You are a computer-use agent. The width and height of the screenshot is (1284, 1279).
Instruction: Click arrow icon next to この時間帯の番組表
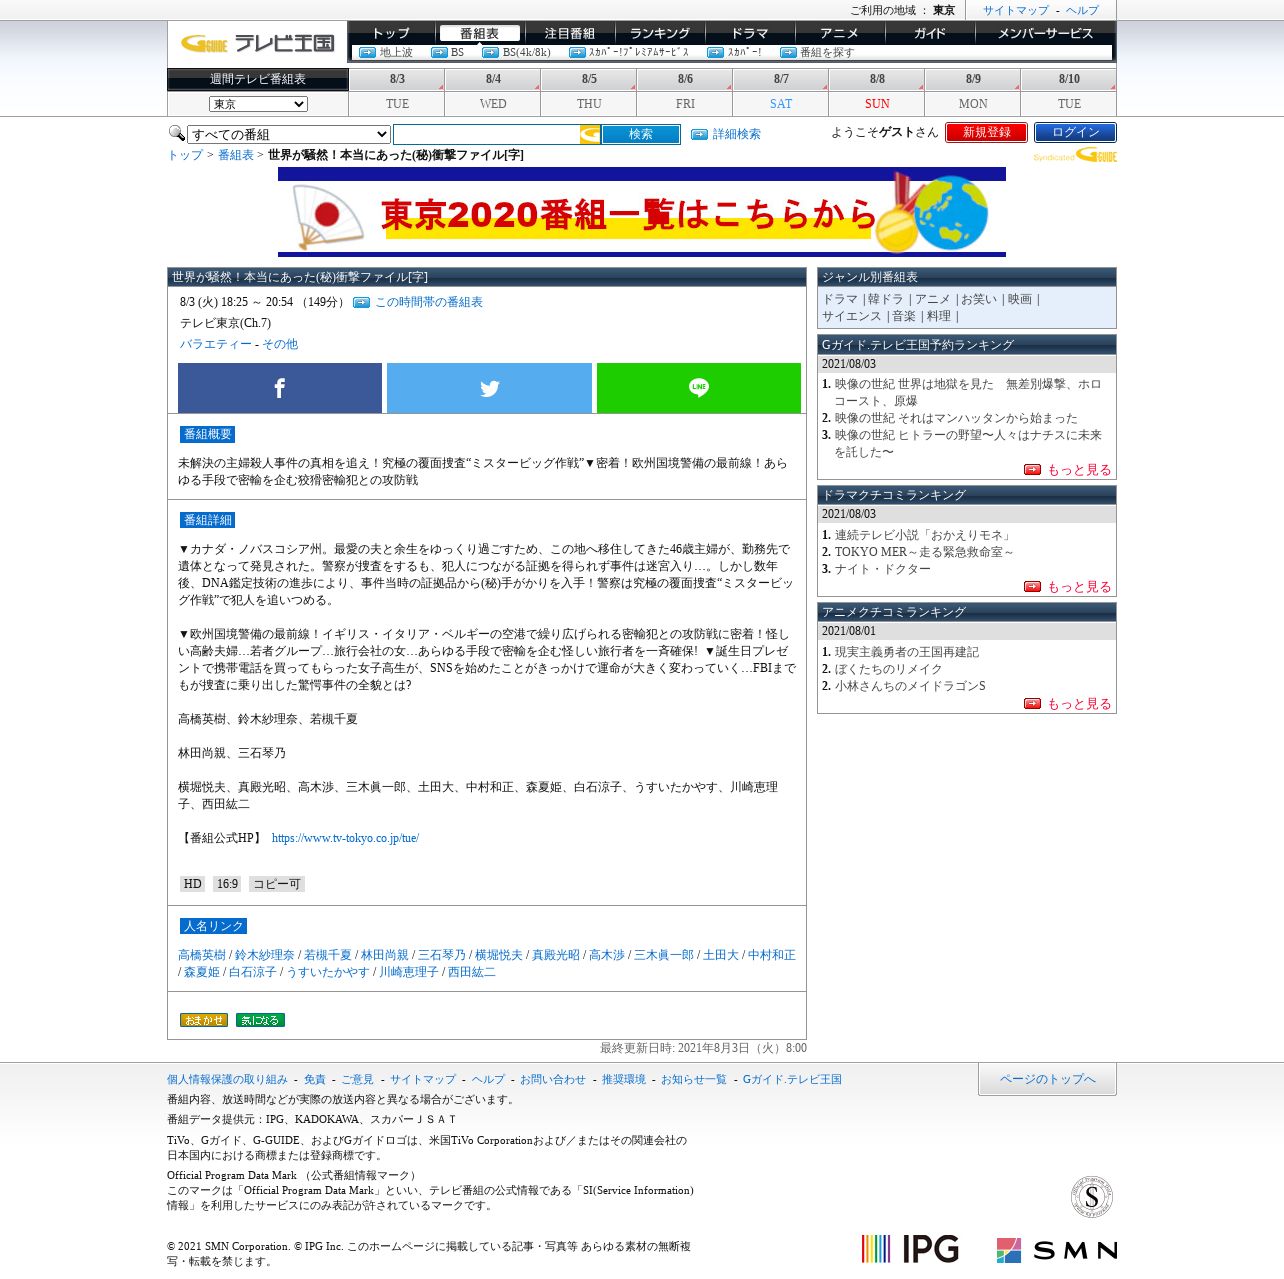(x=361, y=302)
